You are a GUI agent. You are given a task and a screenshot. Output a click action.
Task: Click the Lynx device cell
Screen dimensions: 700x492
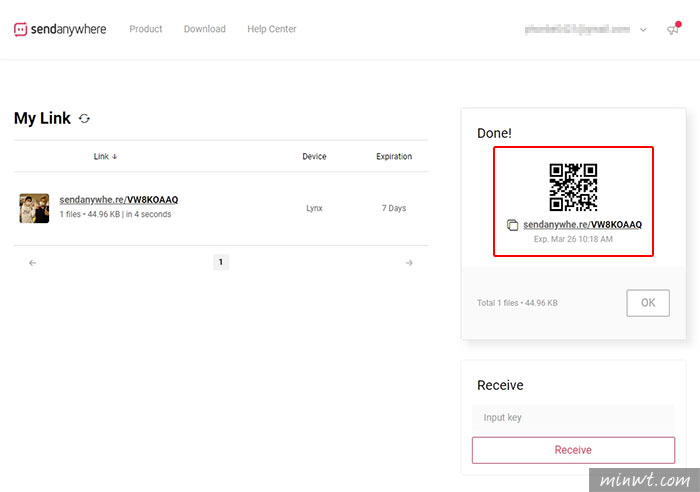314,208
